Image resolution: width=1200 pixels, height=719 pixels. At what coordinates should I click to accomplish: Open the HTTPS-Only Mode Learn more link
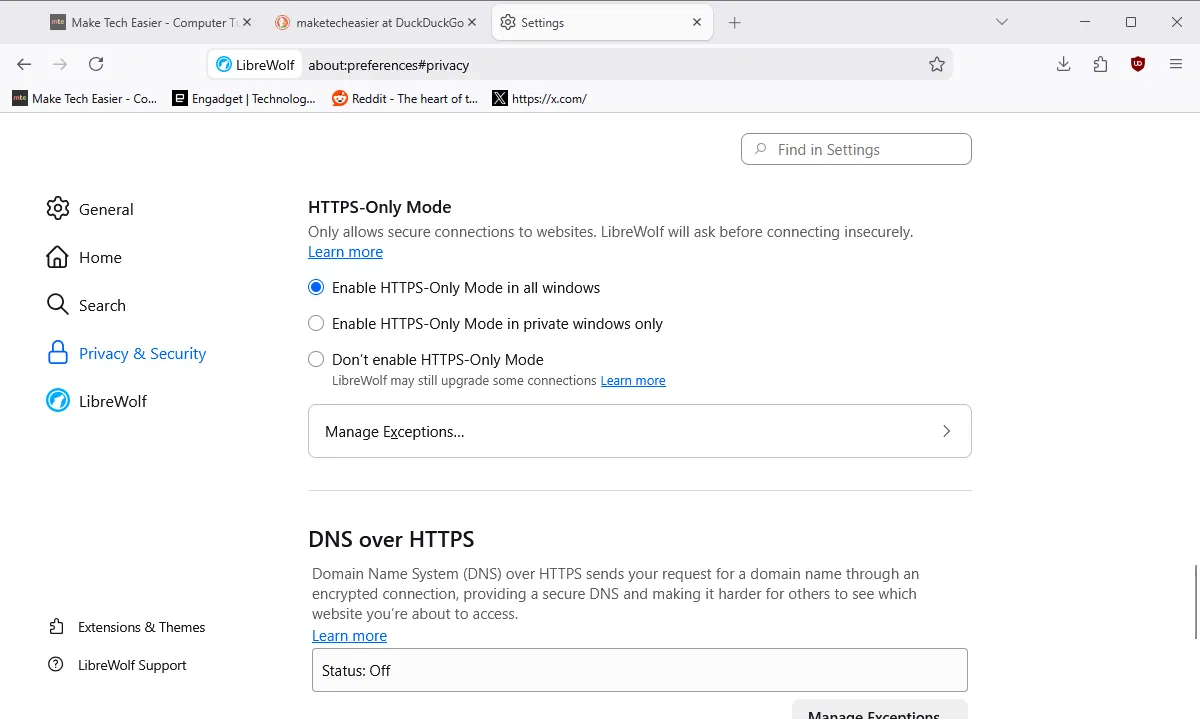345,251
